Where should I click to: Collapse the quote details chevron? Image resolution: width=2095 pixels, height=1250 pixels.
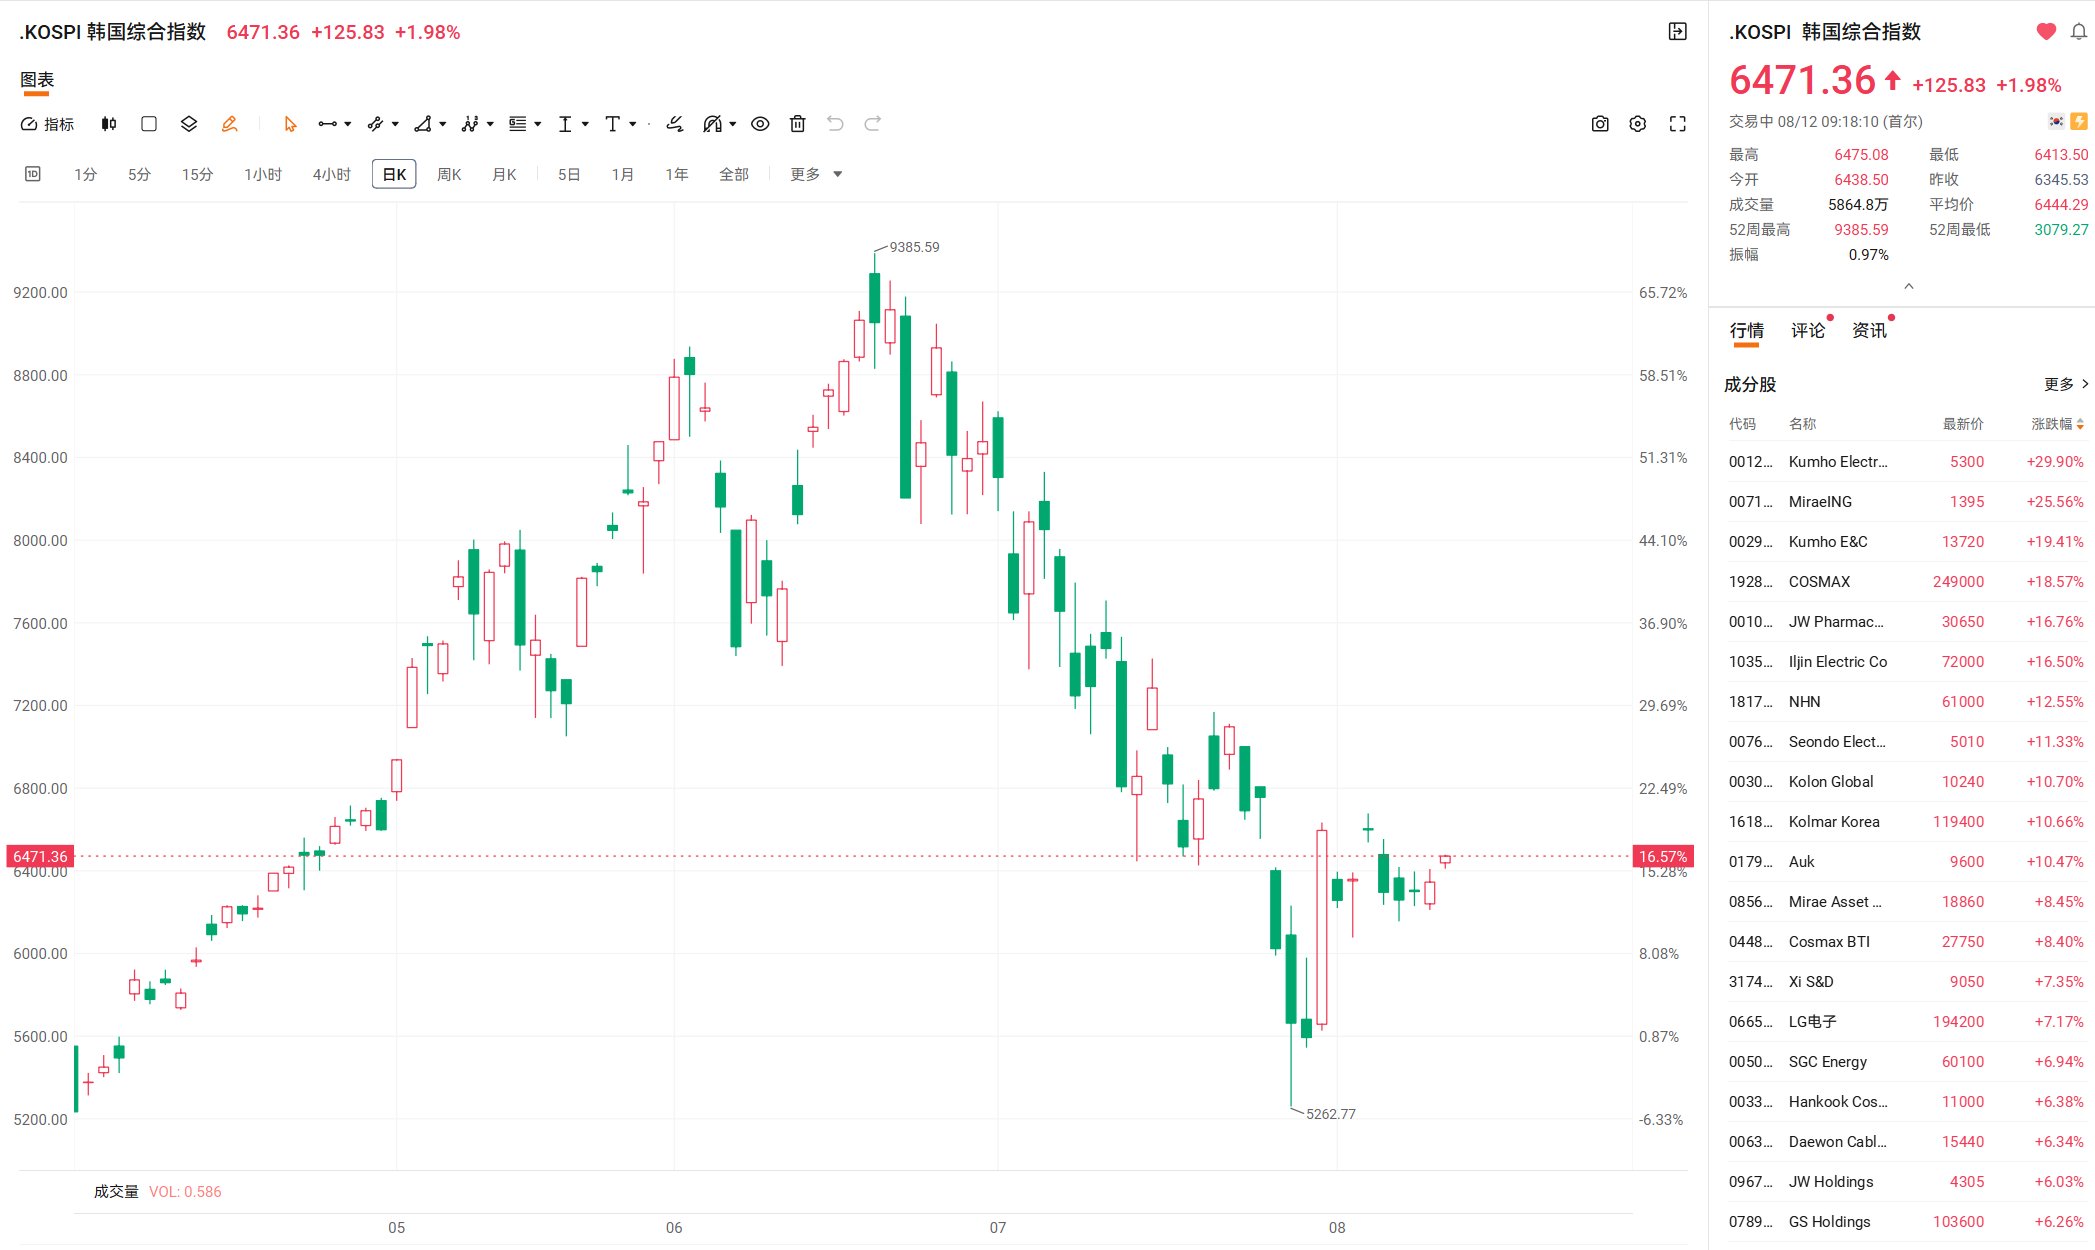pos(1908,286)
